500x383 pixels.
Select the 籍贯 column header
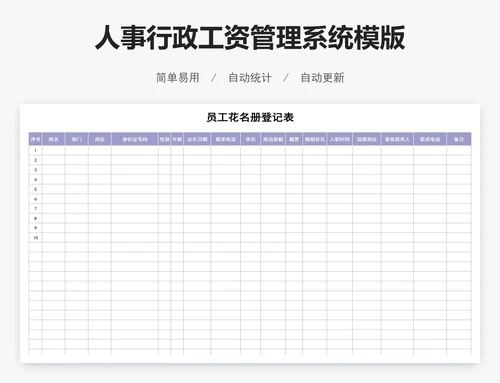click(x=294, y=139)
